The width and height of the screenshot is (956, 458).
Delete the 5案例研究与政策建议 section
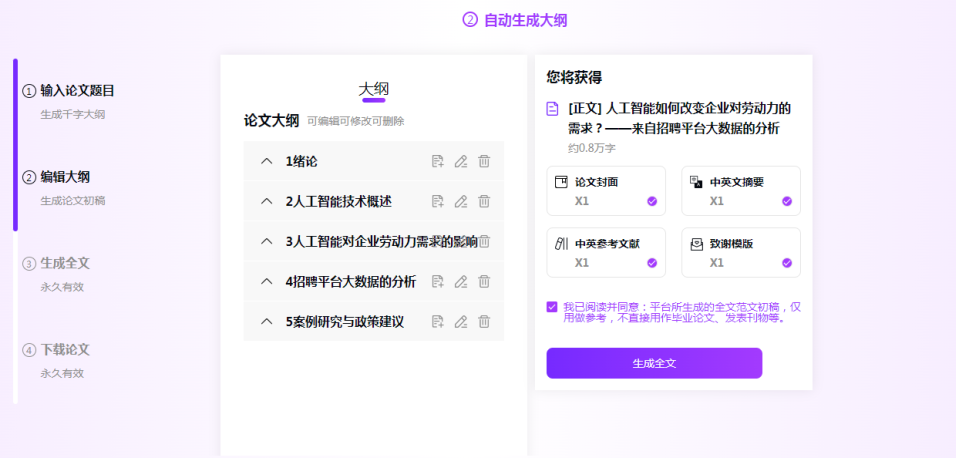coord(484,321)
